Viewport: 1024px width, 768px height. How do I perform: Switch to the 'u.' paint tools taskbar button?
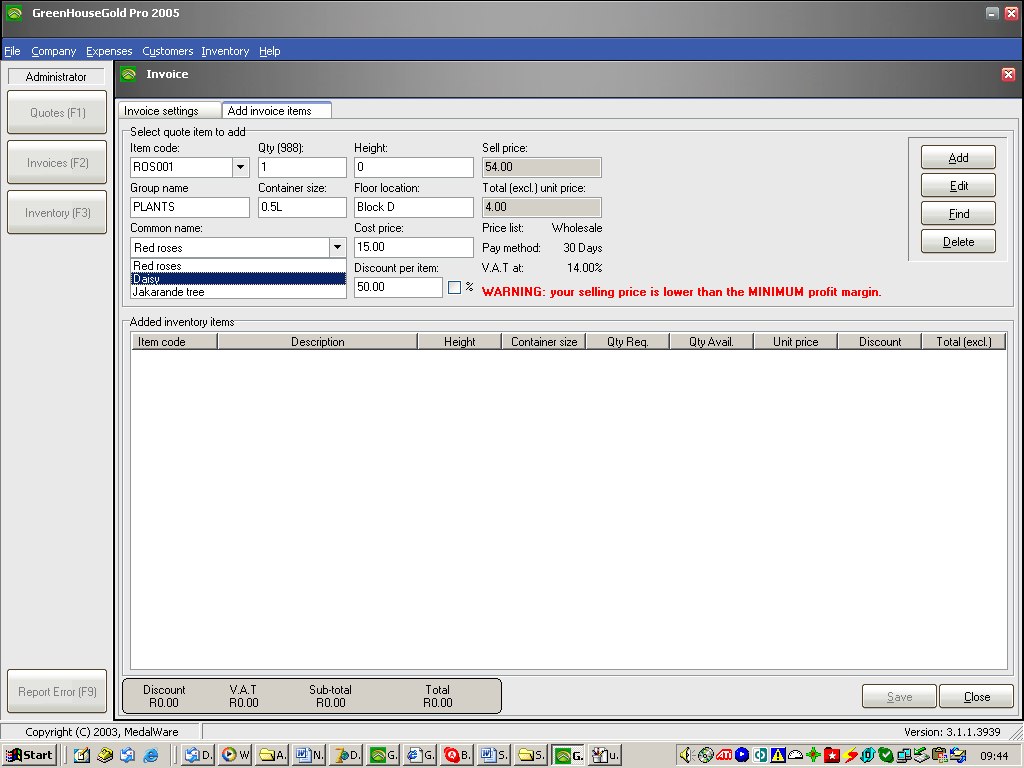pos(605,755)
